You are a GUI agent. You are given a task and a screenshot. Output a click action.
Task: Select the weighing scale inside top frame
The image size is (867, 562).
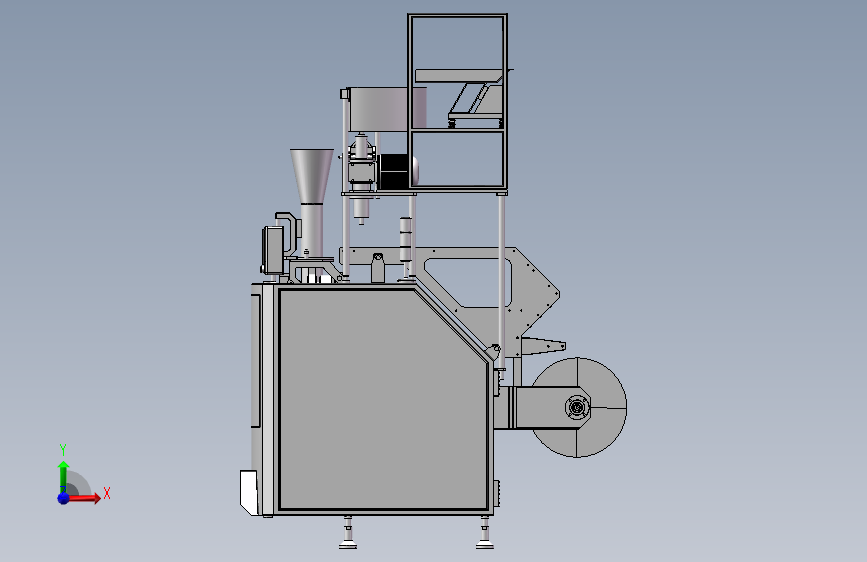[x=476, y=106]
